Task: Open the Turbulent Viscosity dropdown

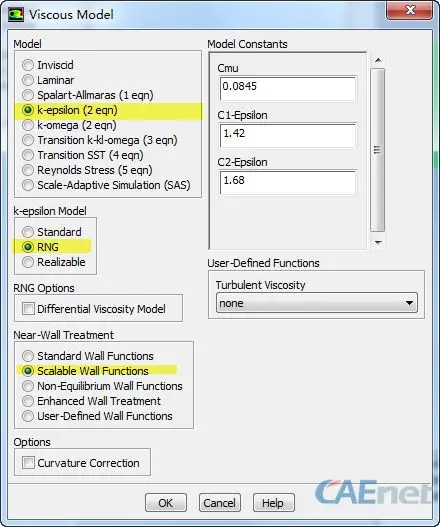Action: 317,303
